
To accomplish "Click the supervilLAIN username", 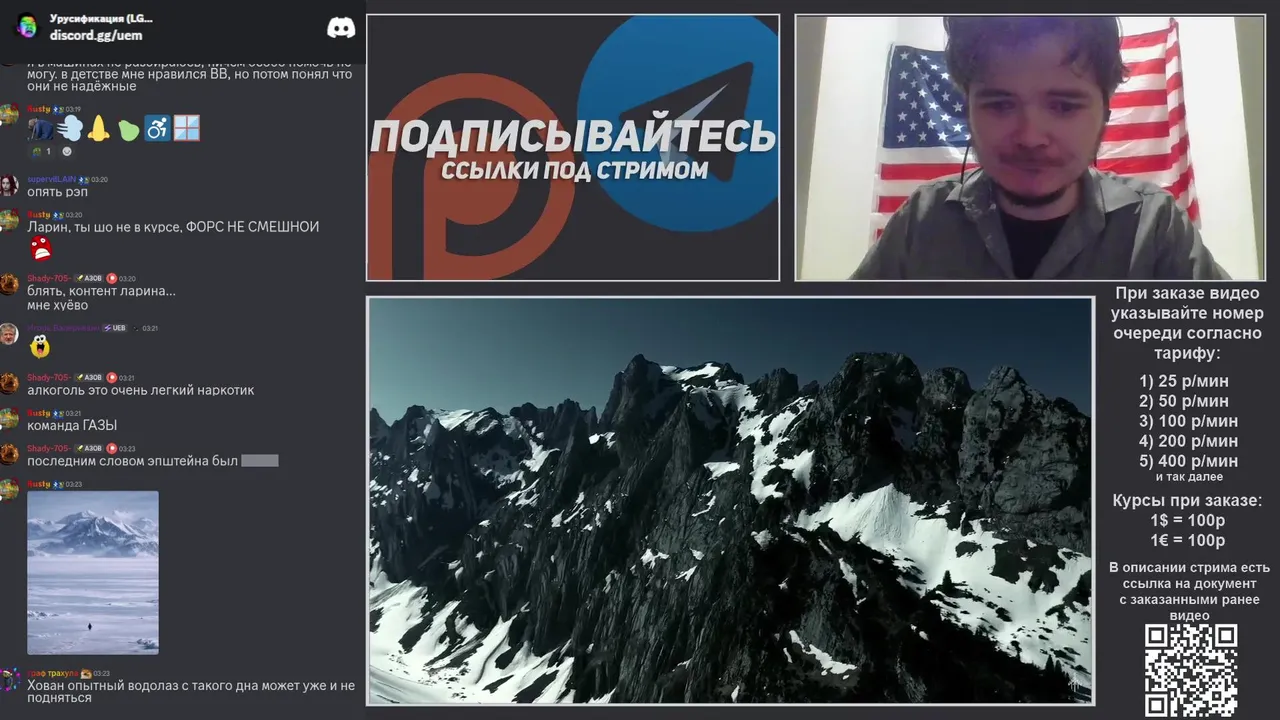I will [x=52, y=179].
